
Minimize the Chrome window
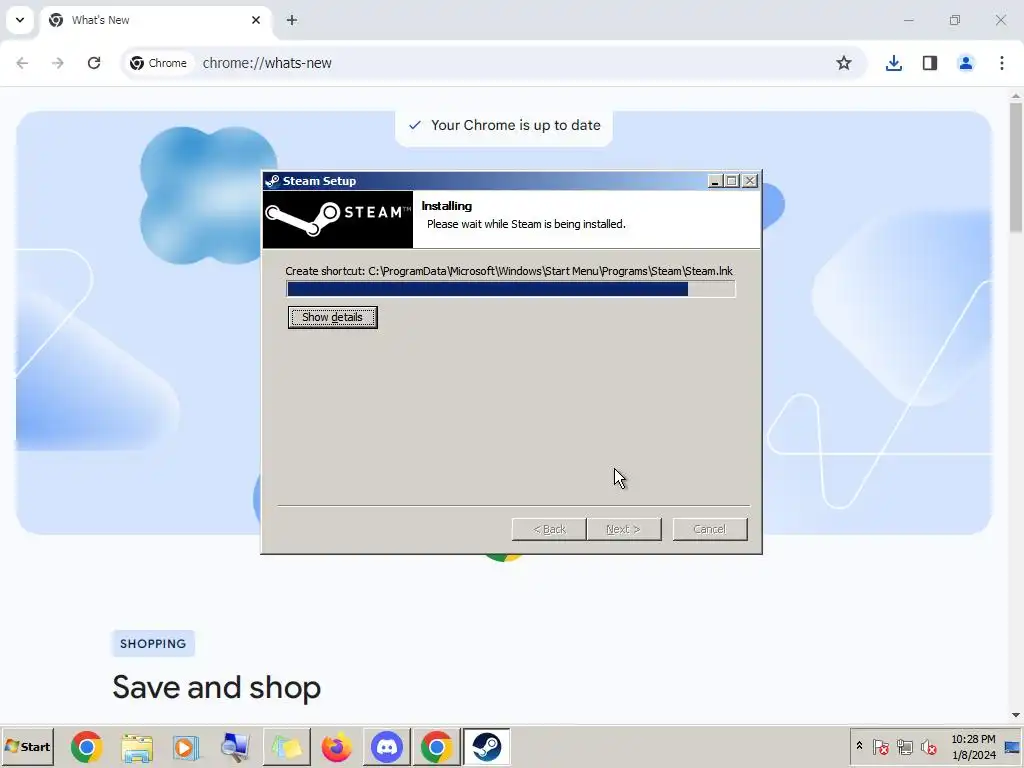coord(908,20)
